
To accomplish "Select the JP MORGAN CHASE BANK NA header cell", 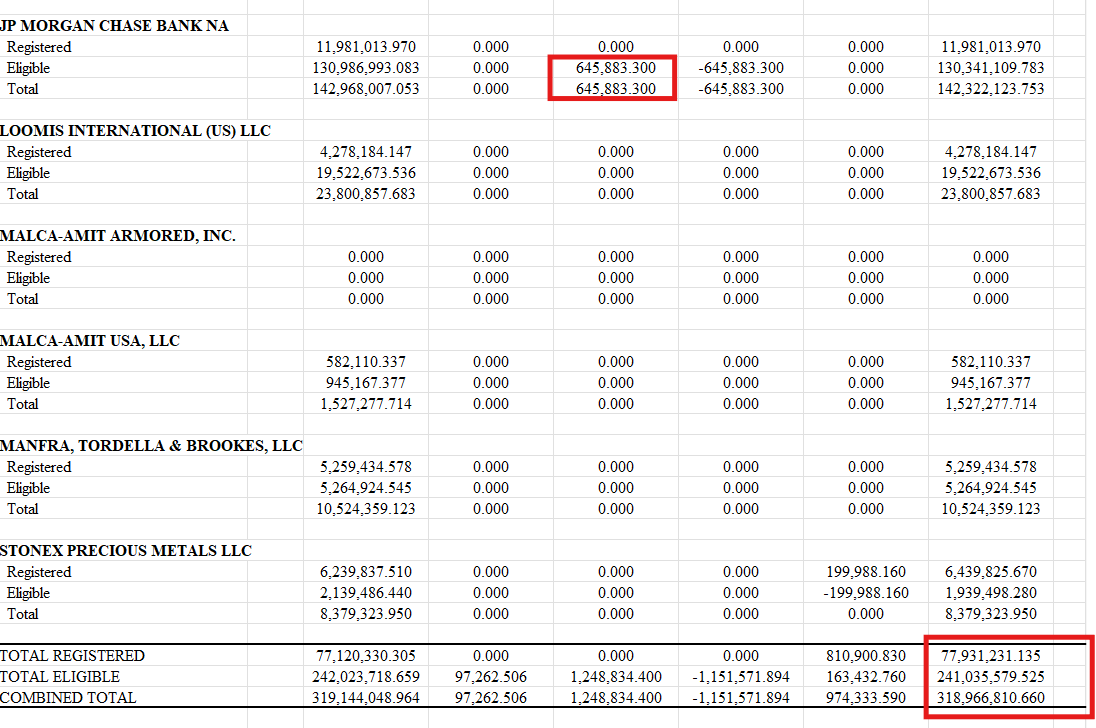I will 113,25.
